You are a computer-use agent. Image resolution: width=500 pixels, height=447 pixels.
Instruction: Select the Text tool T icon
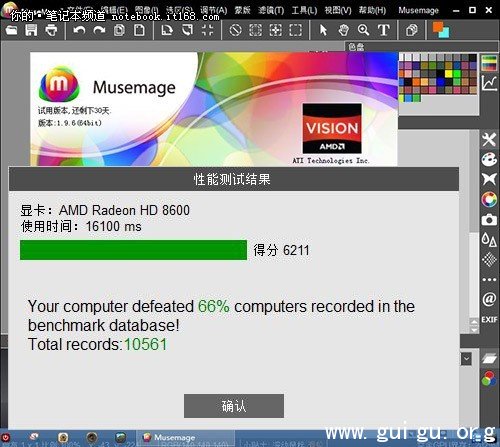pos(384,30)
